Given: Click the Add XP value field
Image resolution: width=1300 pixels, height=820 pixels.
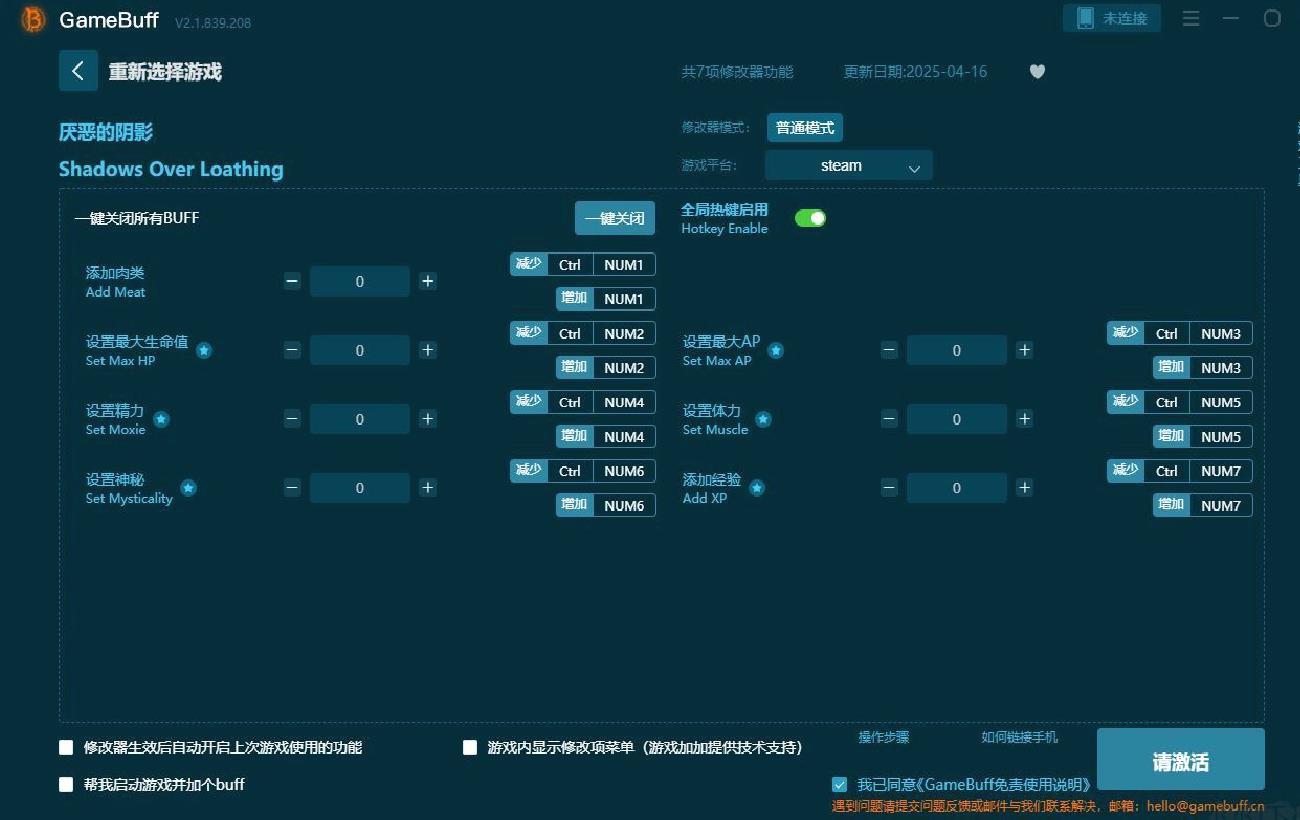Looking at the screenshot, I should pyautogui.click(x=957, y=489).
